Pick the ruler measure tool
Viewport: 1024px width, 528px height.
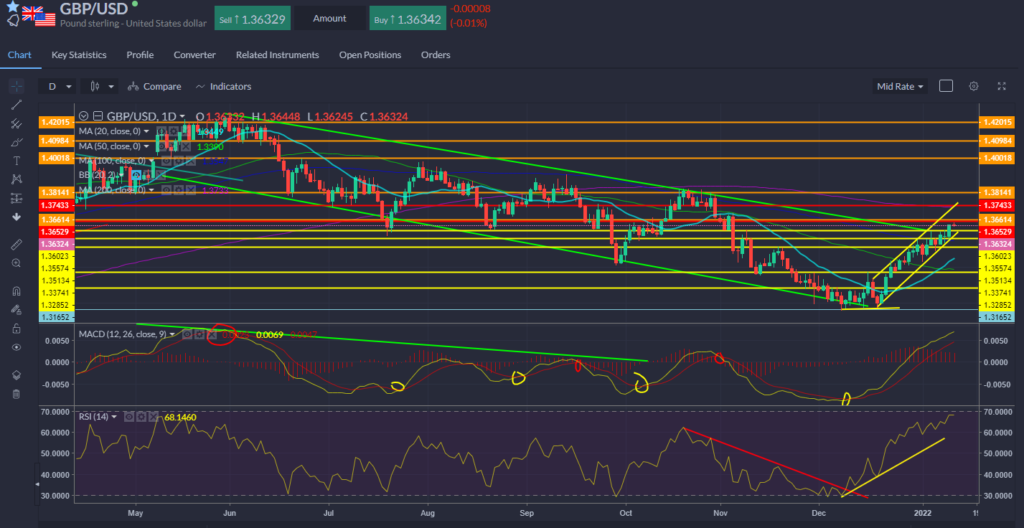pos(15,244)
